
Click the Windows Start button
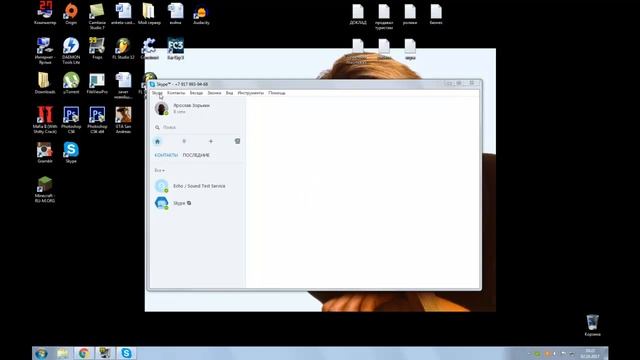tap(41, 353)
